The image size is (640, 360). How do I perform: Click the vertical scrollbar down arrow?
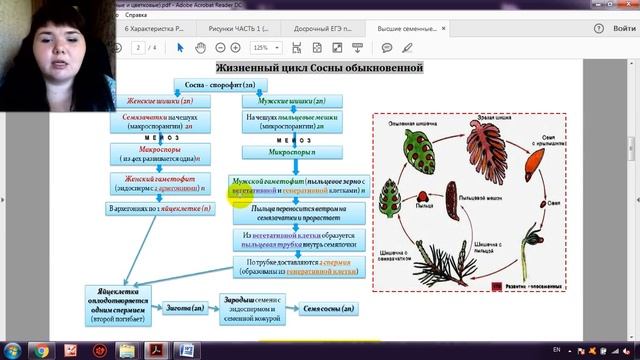631,337
